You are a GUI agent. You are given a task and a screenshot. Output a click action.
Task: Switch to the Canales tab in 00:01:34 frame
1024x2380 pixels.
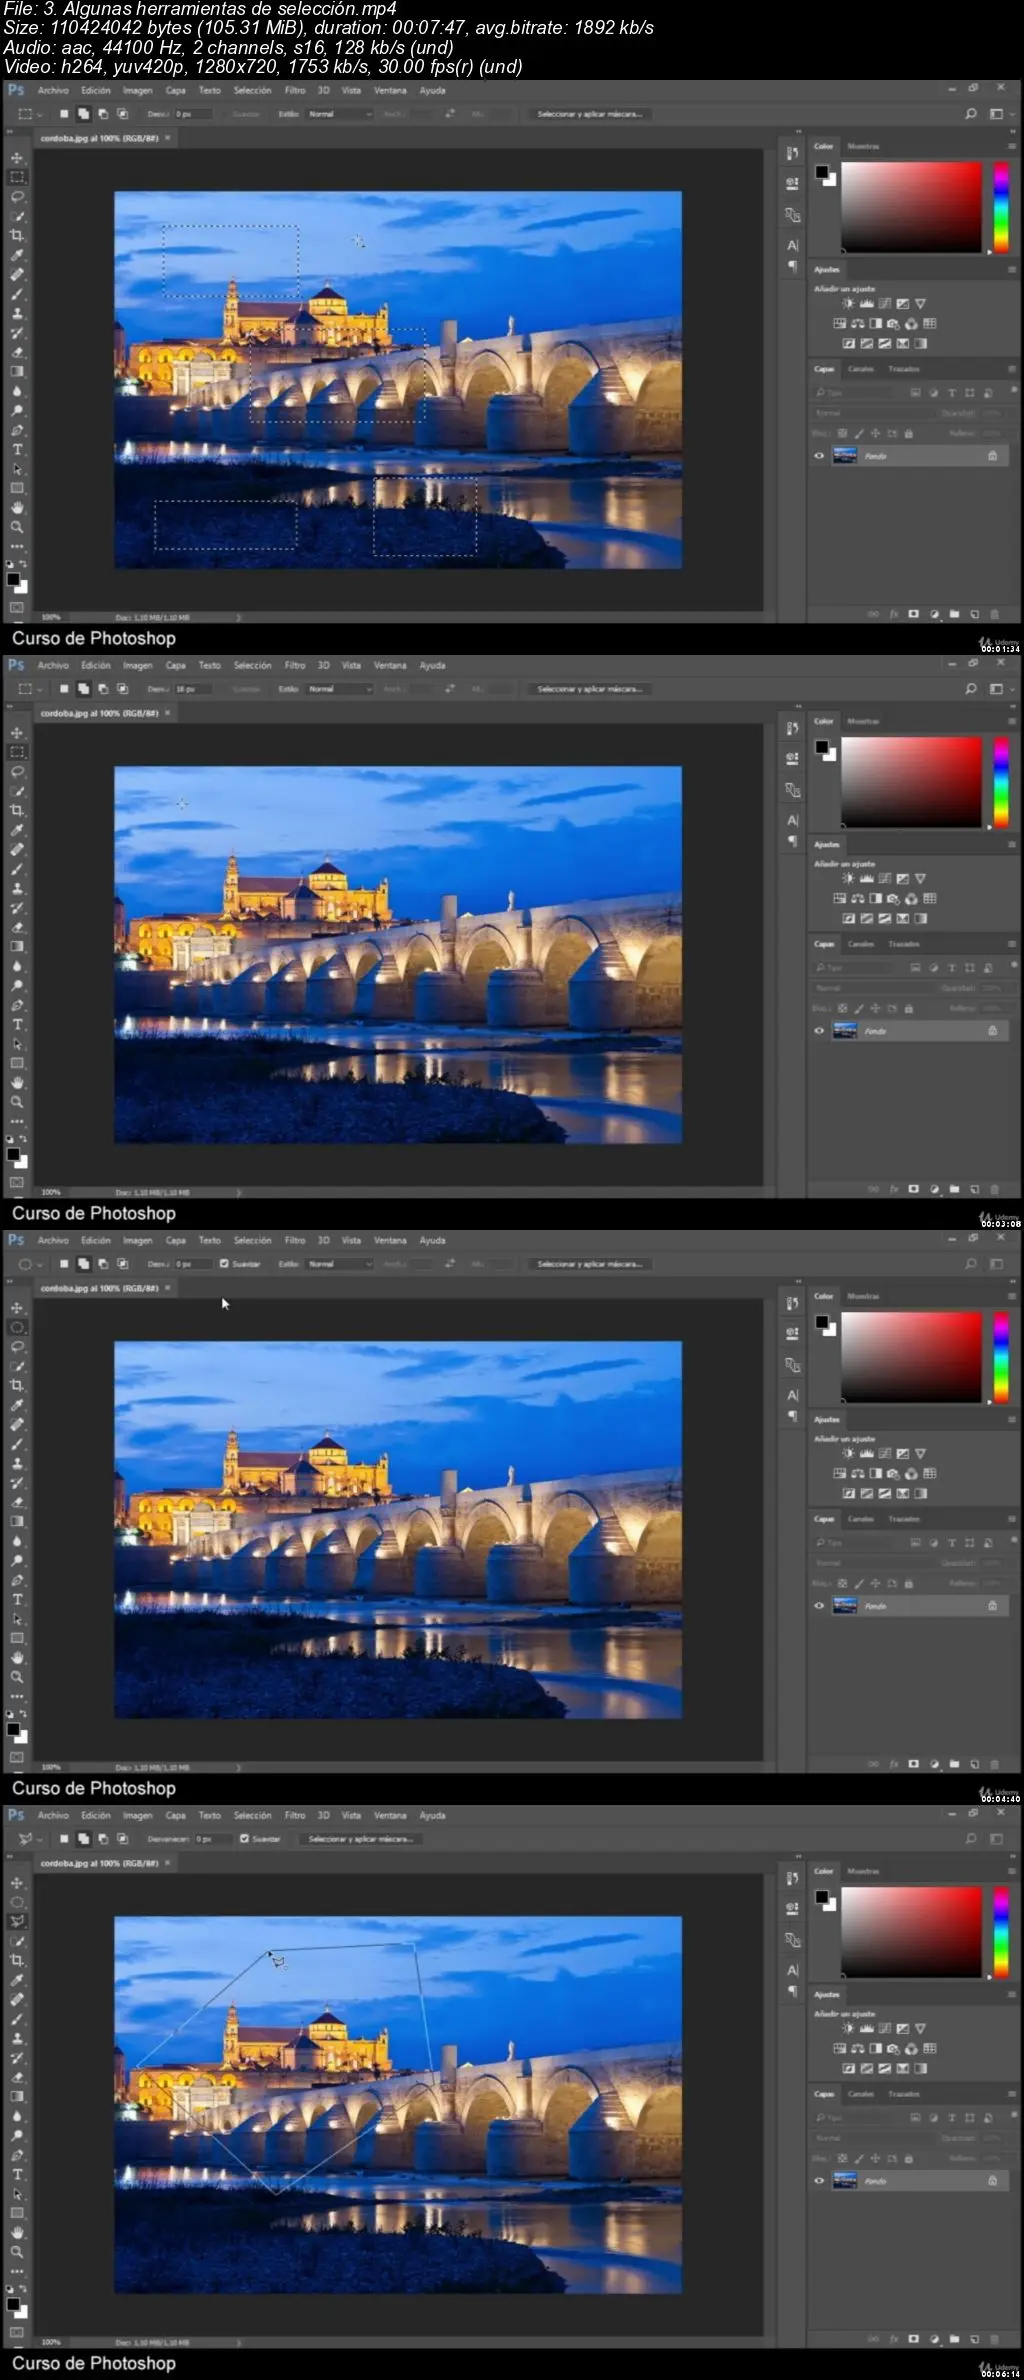coord(861,369)
